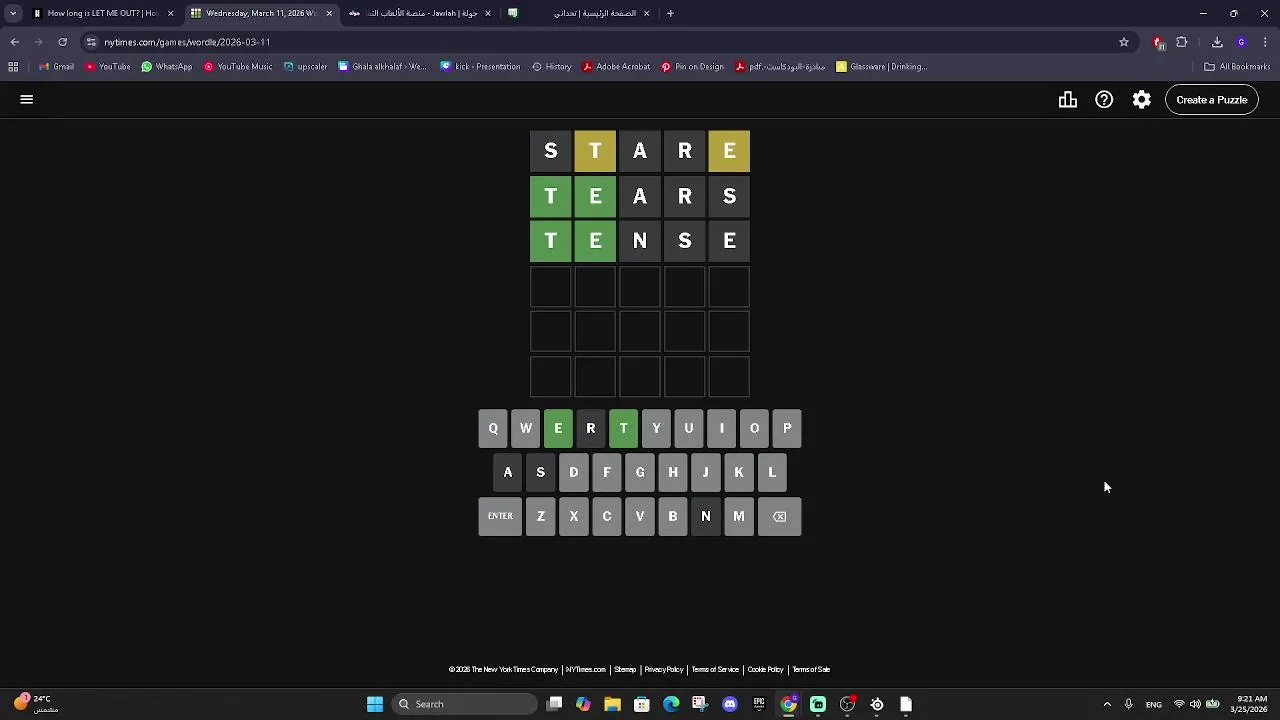Viewport: 1280px width, 720px height.
Task: Tap the L key on the on-screen keyboard
Action: [772, 472]
